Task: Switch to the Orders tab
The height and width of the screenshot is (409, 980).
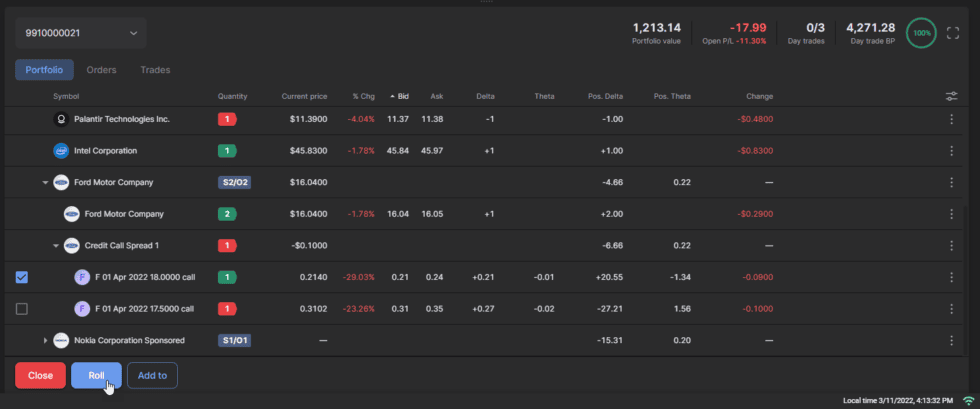Action: (101, 70)
